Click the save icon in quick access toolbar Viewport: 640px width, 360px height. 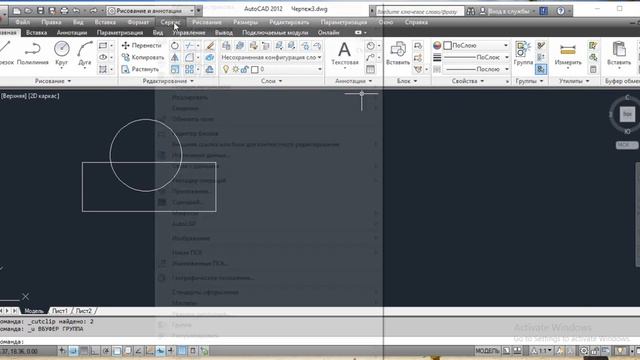pos(40,11)
